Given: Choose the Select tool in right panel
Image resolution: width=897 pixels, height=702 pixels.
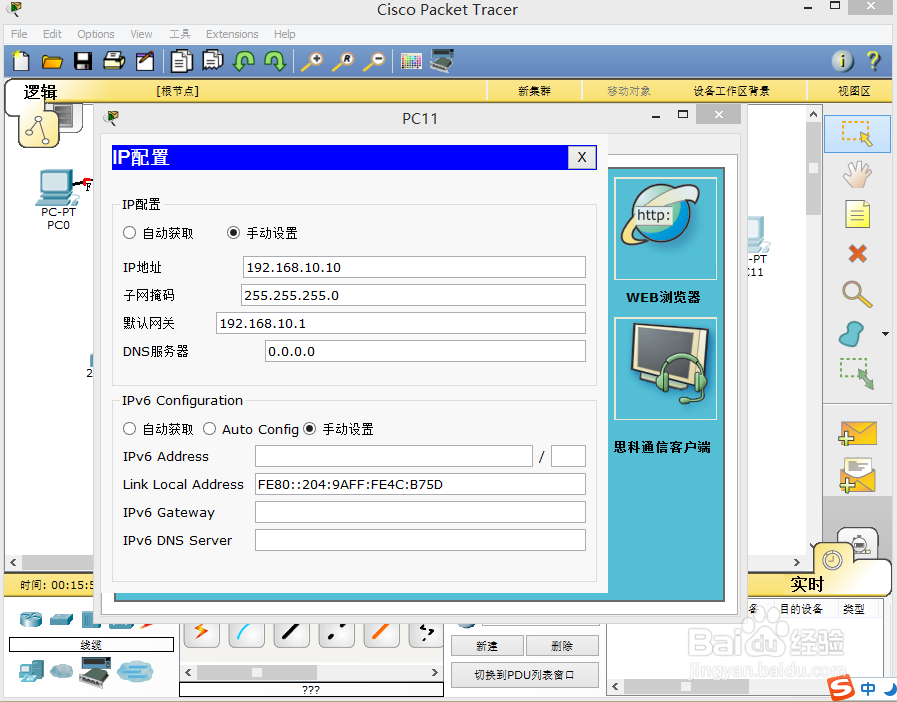Looking at the screenshot, I should (x=857, y=133).
